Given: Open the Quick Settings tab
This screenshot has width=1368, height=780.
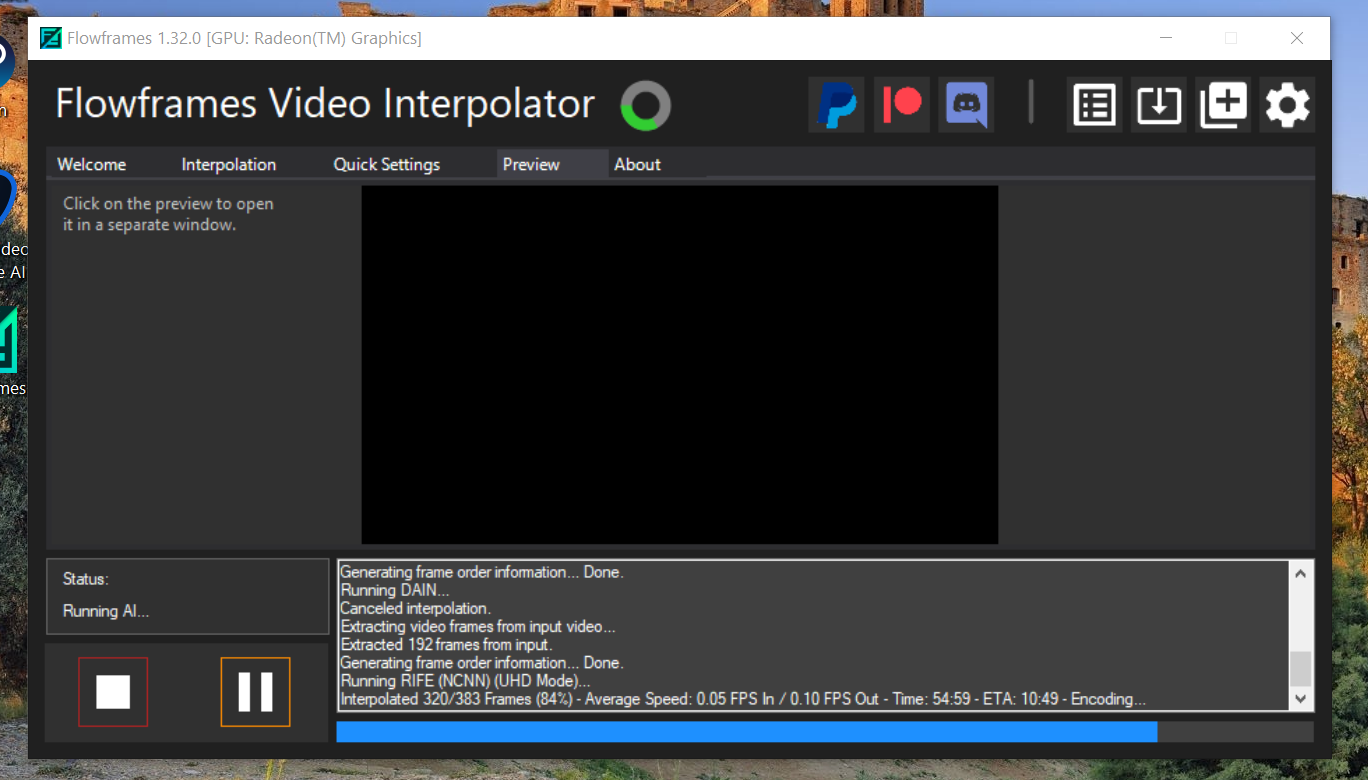Looking at the screenshot, I should coord(387,165).
